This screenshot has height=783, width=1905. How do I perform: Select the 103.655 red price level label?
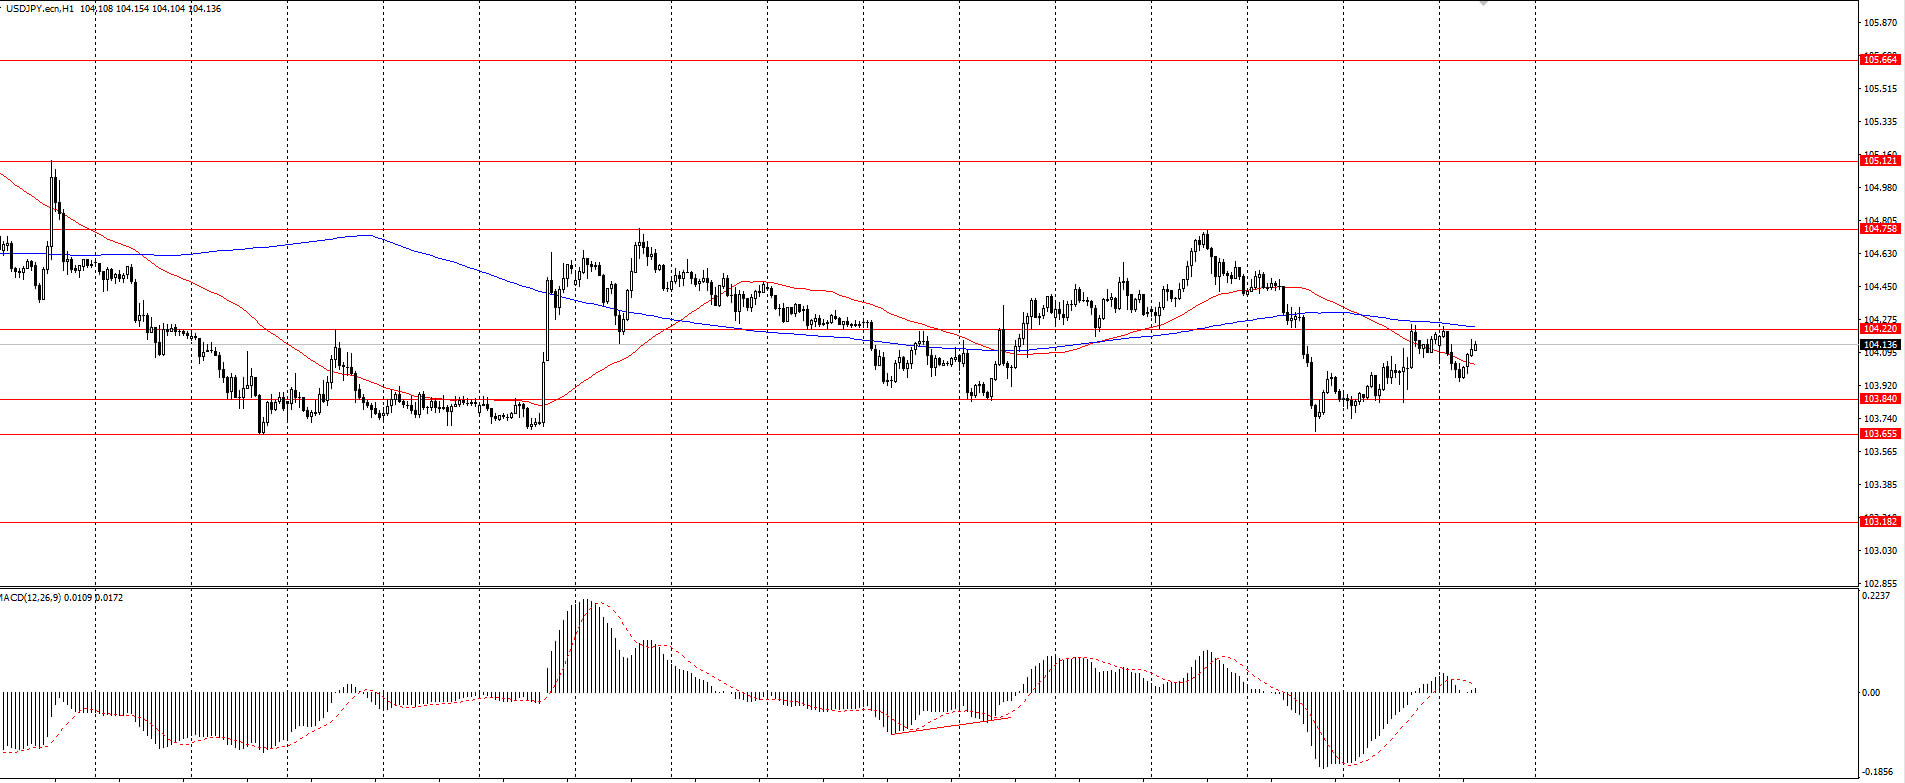coord(1879,434)
